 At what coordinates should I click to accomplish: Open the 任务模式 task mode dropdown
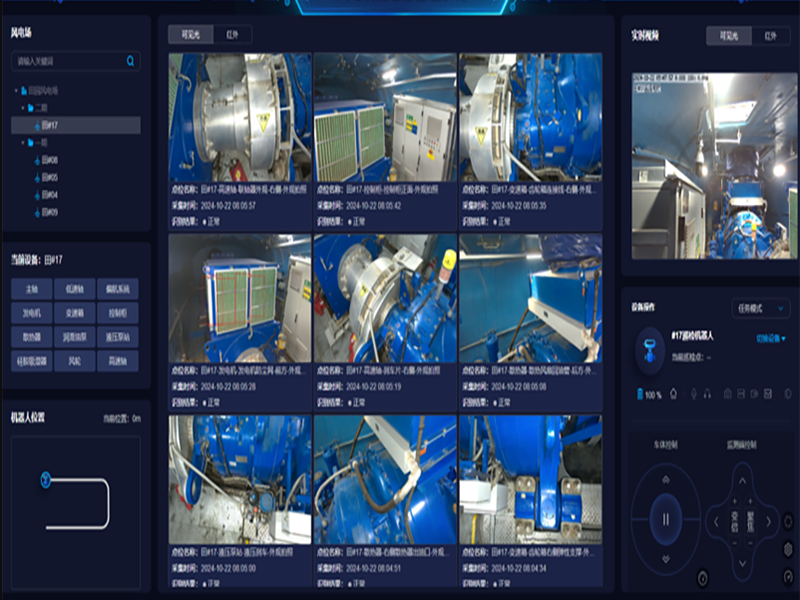(760, 308)
